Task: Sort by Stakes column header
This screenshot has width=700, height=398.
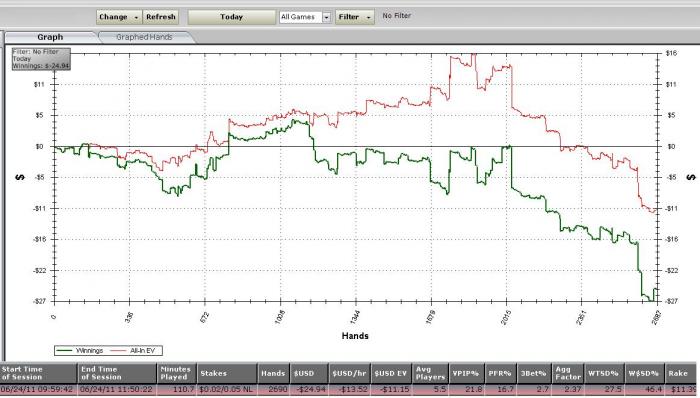Action: (x=228, y=373)
